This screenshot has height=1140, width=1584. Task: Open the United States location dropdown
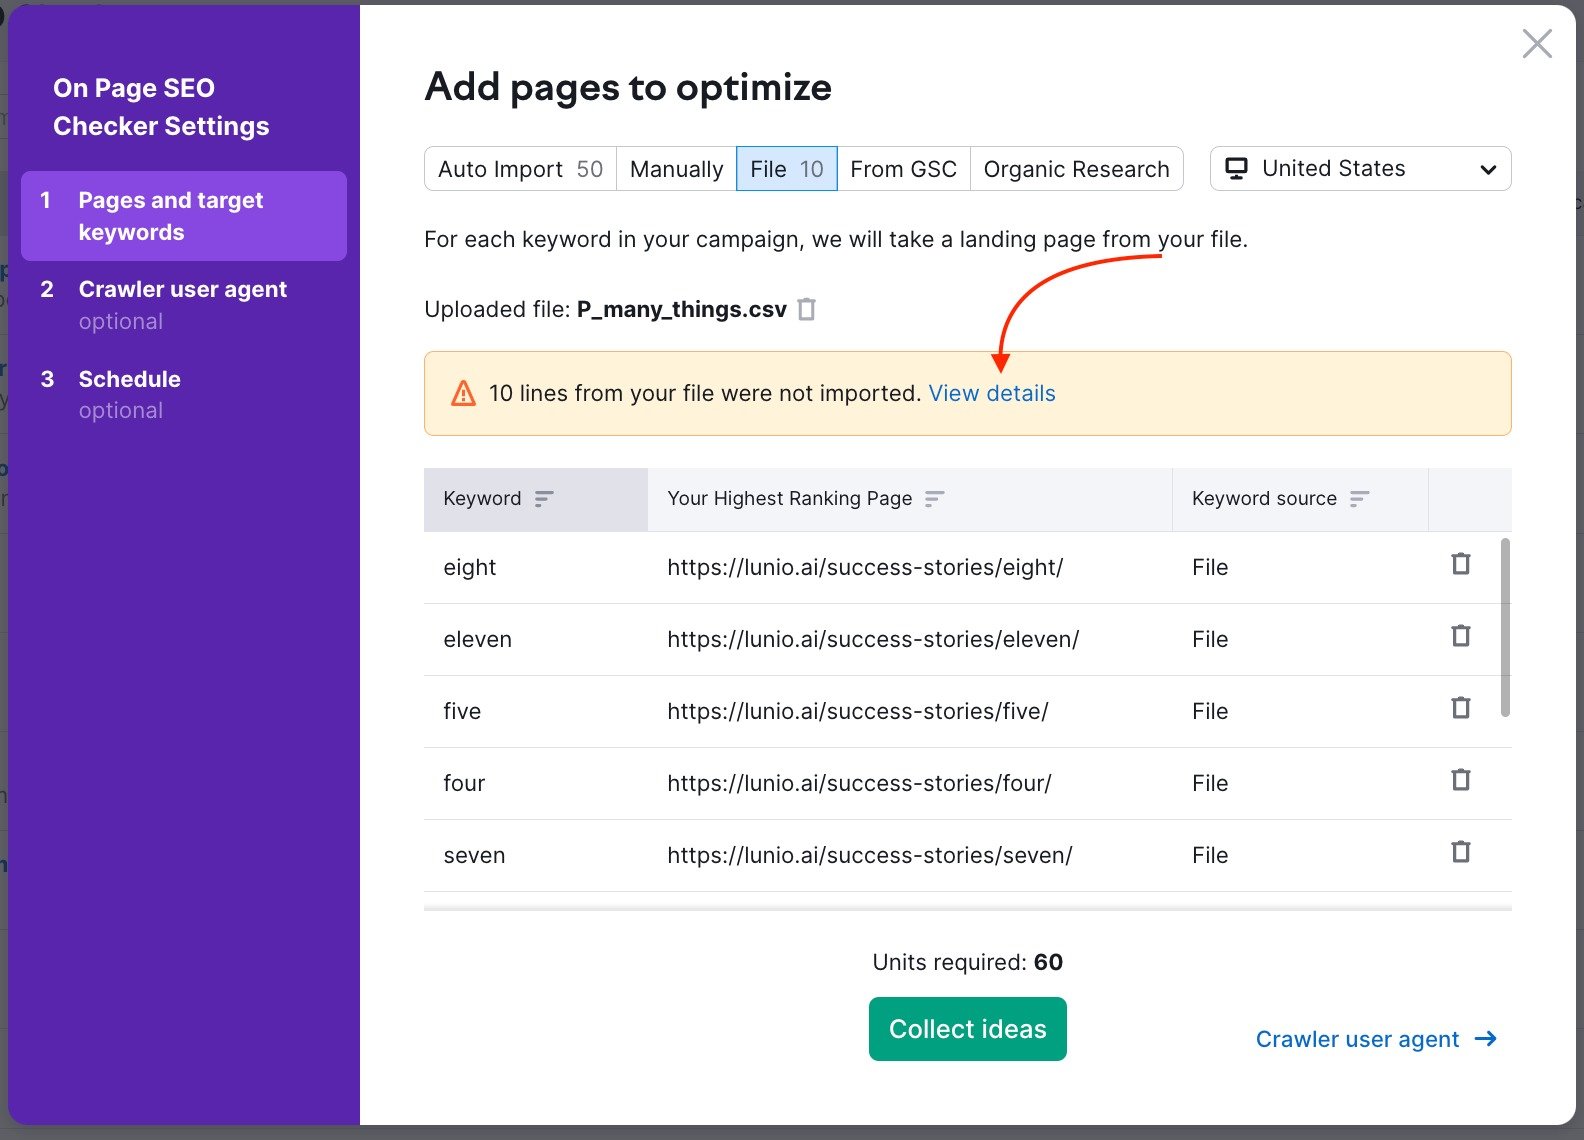point(1360,169)
